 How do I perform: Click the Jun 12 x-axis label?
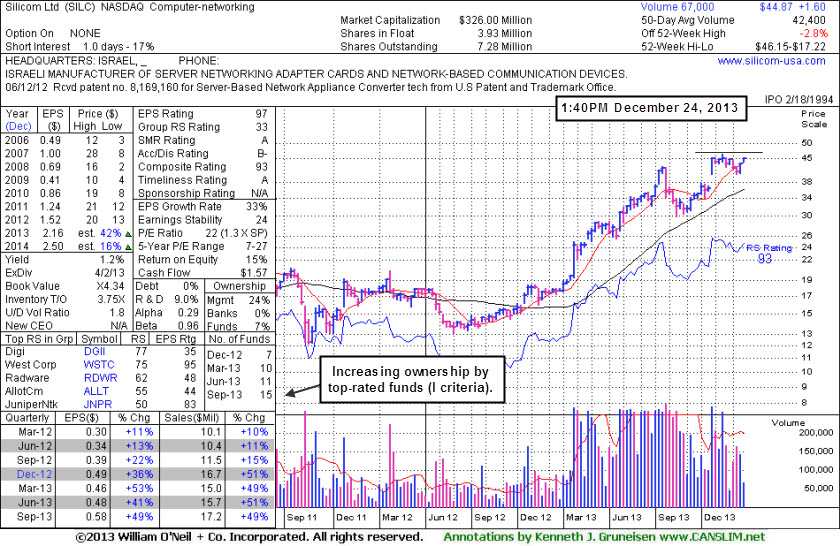[443, 517]
